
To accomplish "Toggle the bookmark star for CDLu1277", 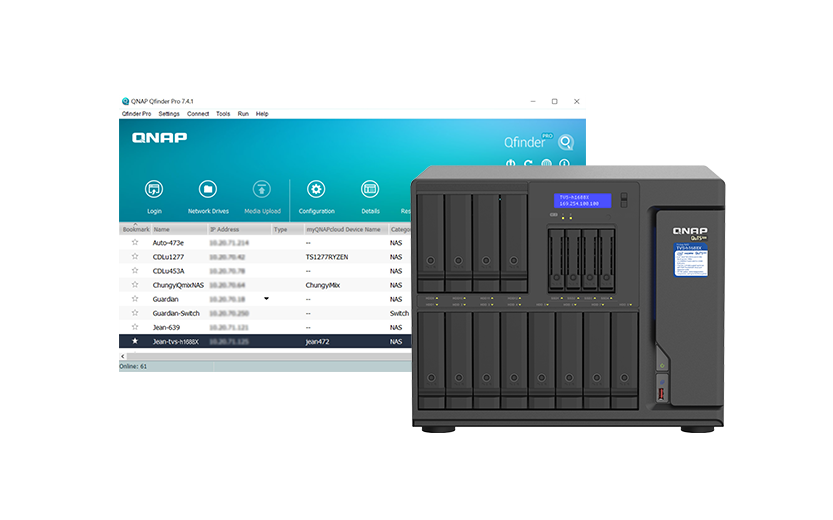I will (x=135, y=257).
